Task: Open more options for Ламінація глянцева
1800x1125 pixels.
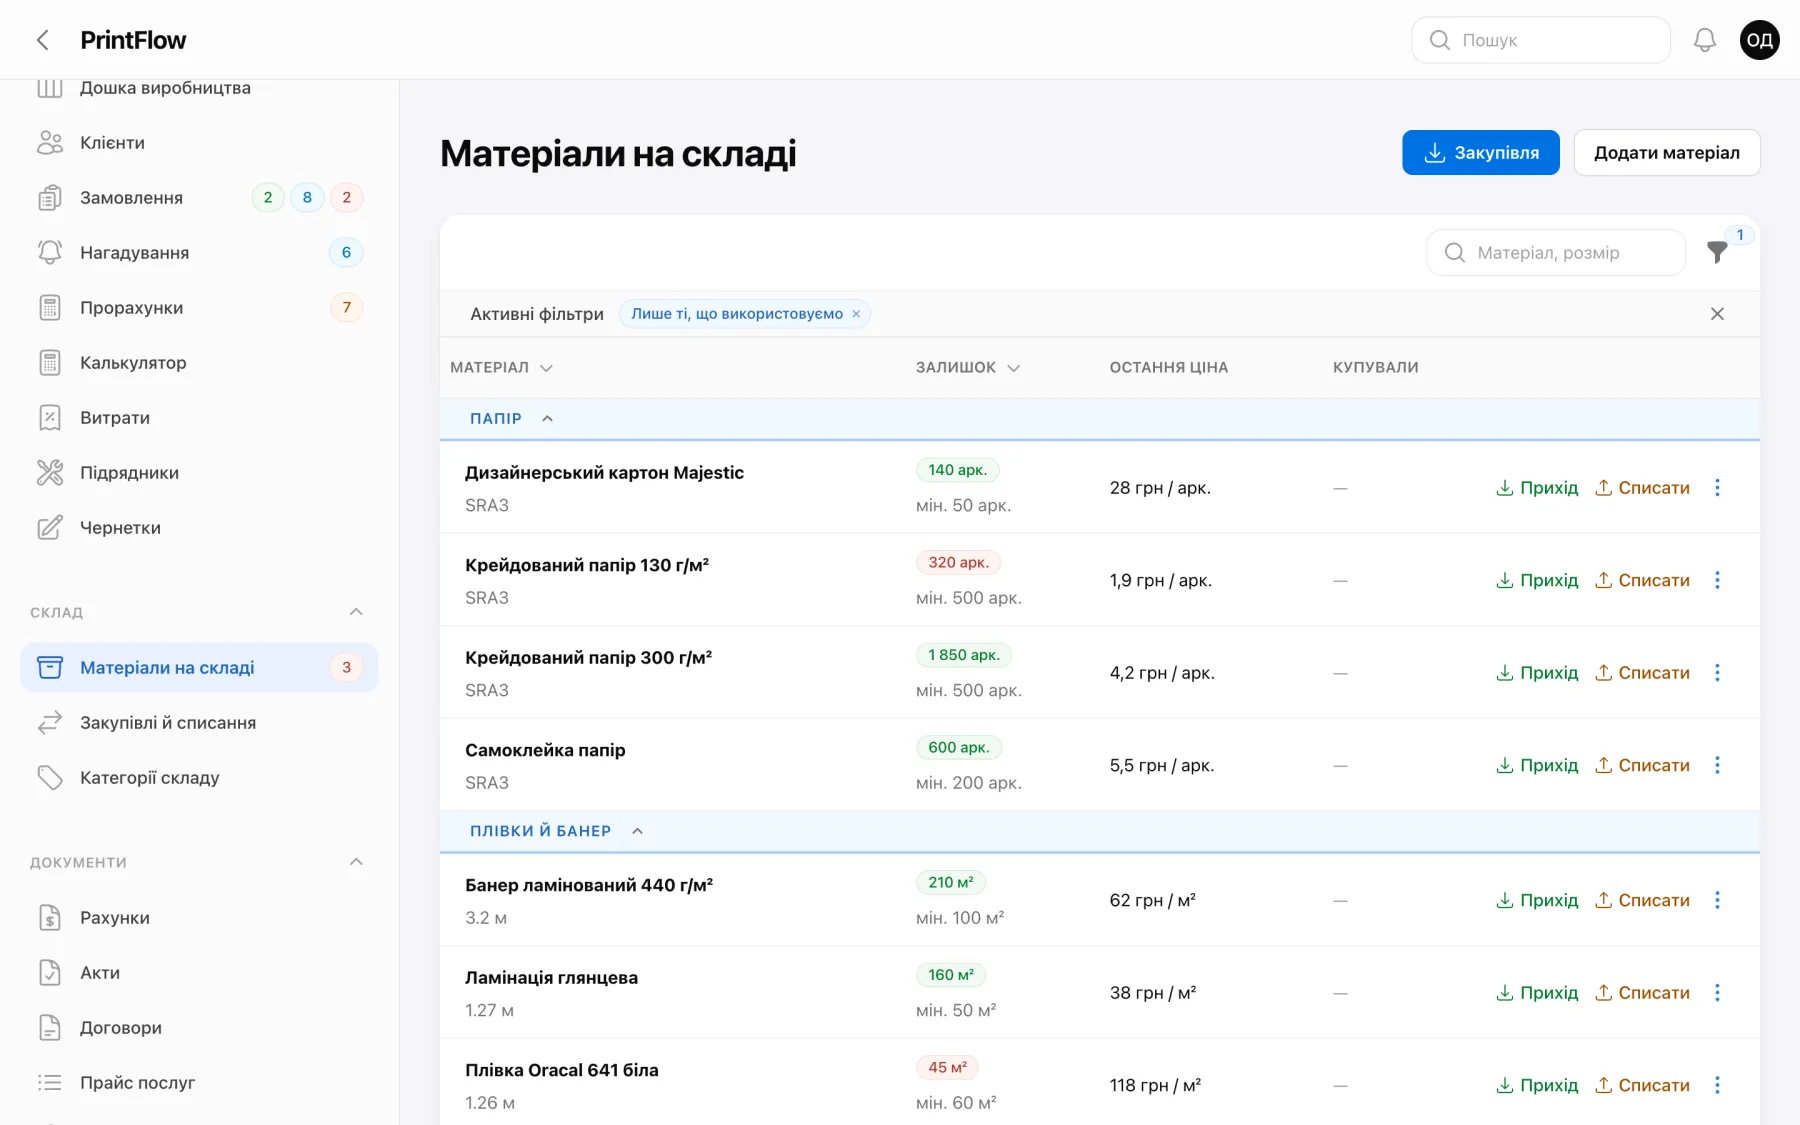Action: [1717, 993]
